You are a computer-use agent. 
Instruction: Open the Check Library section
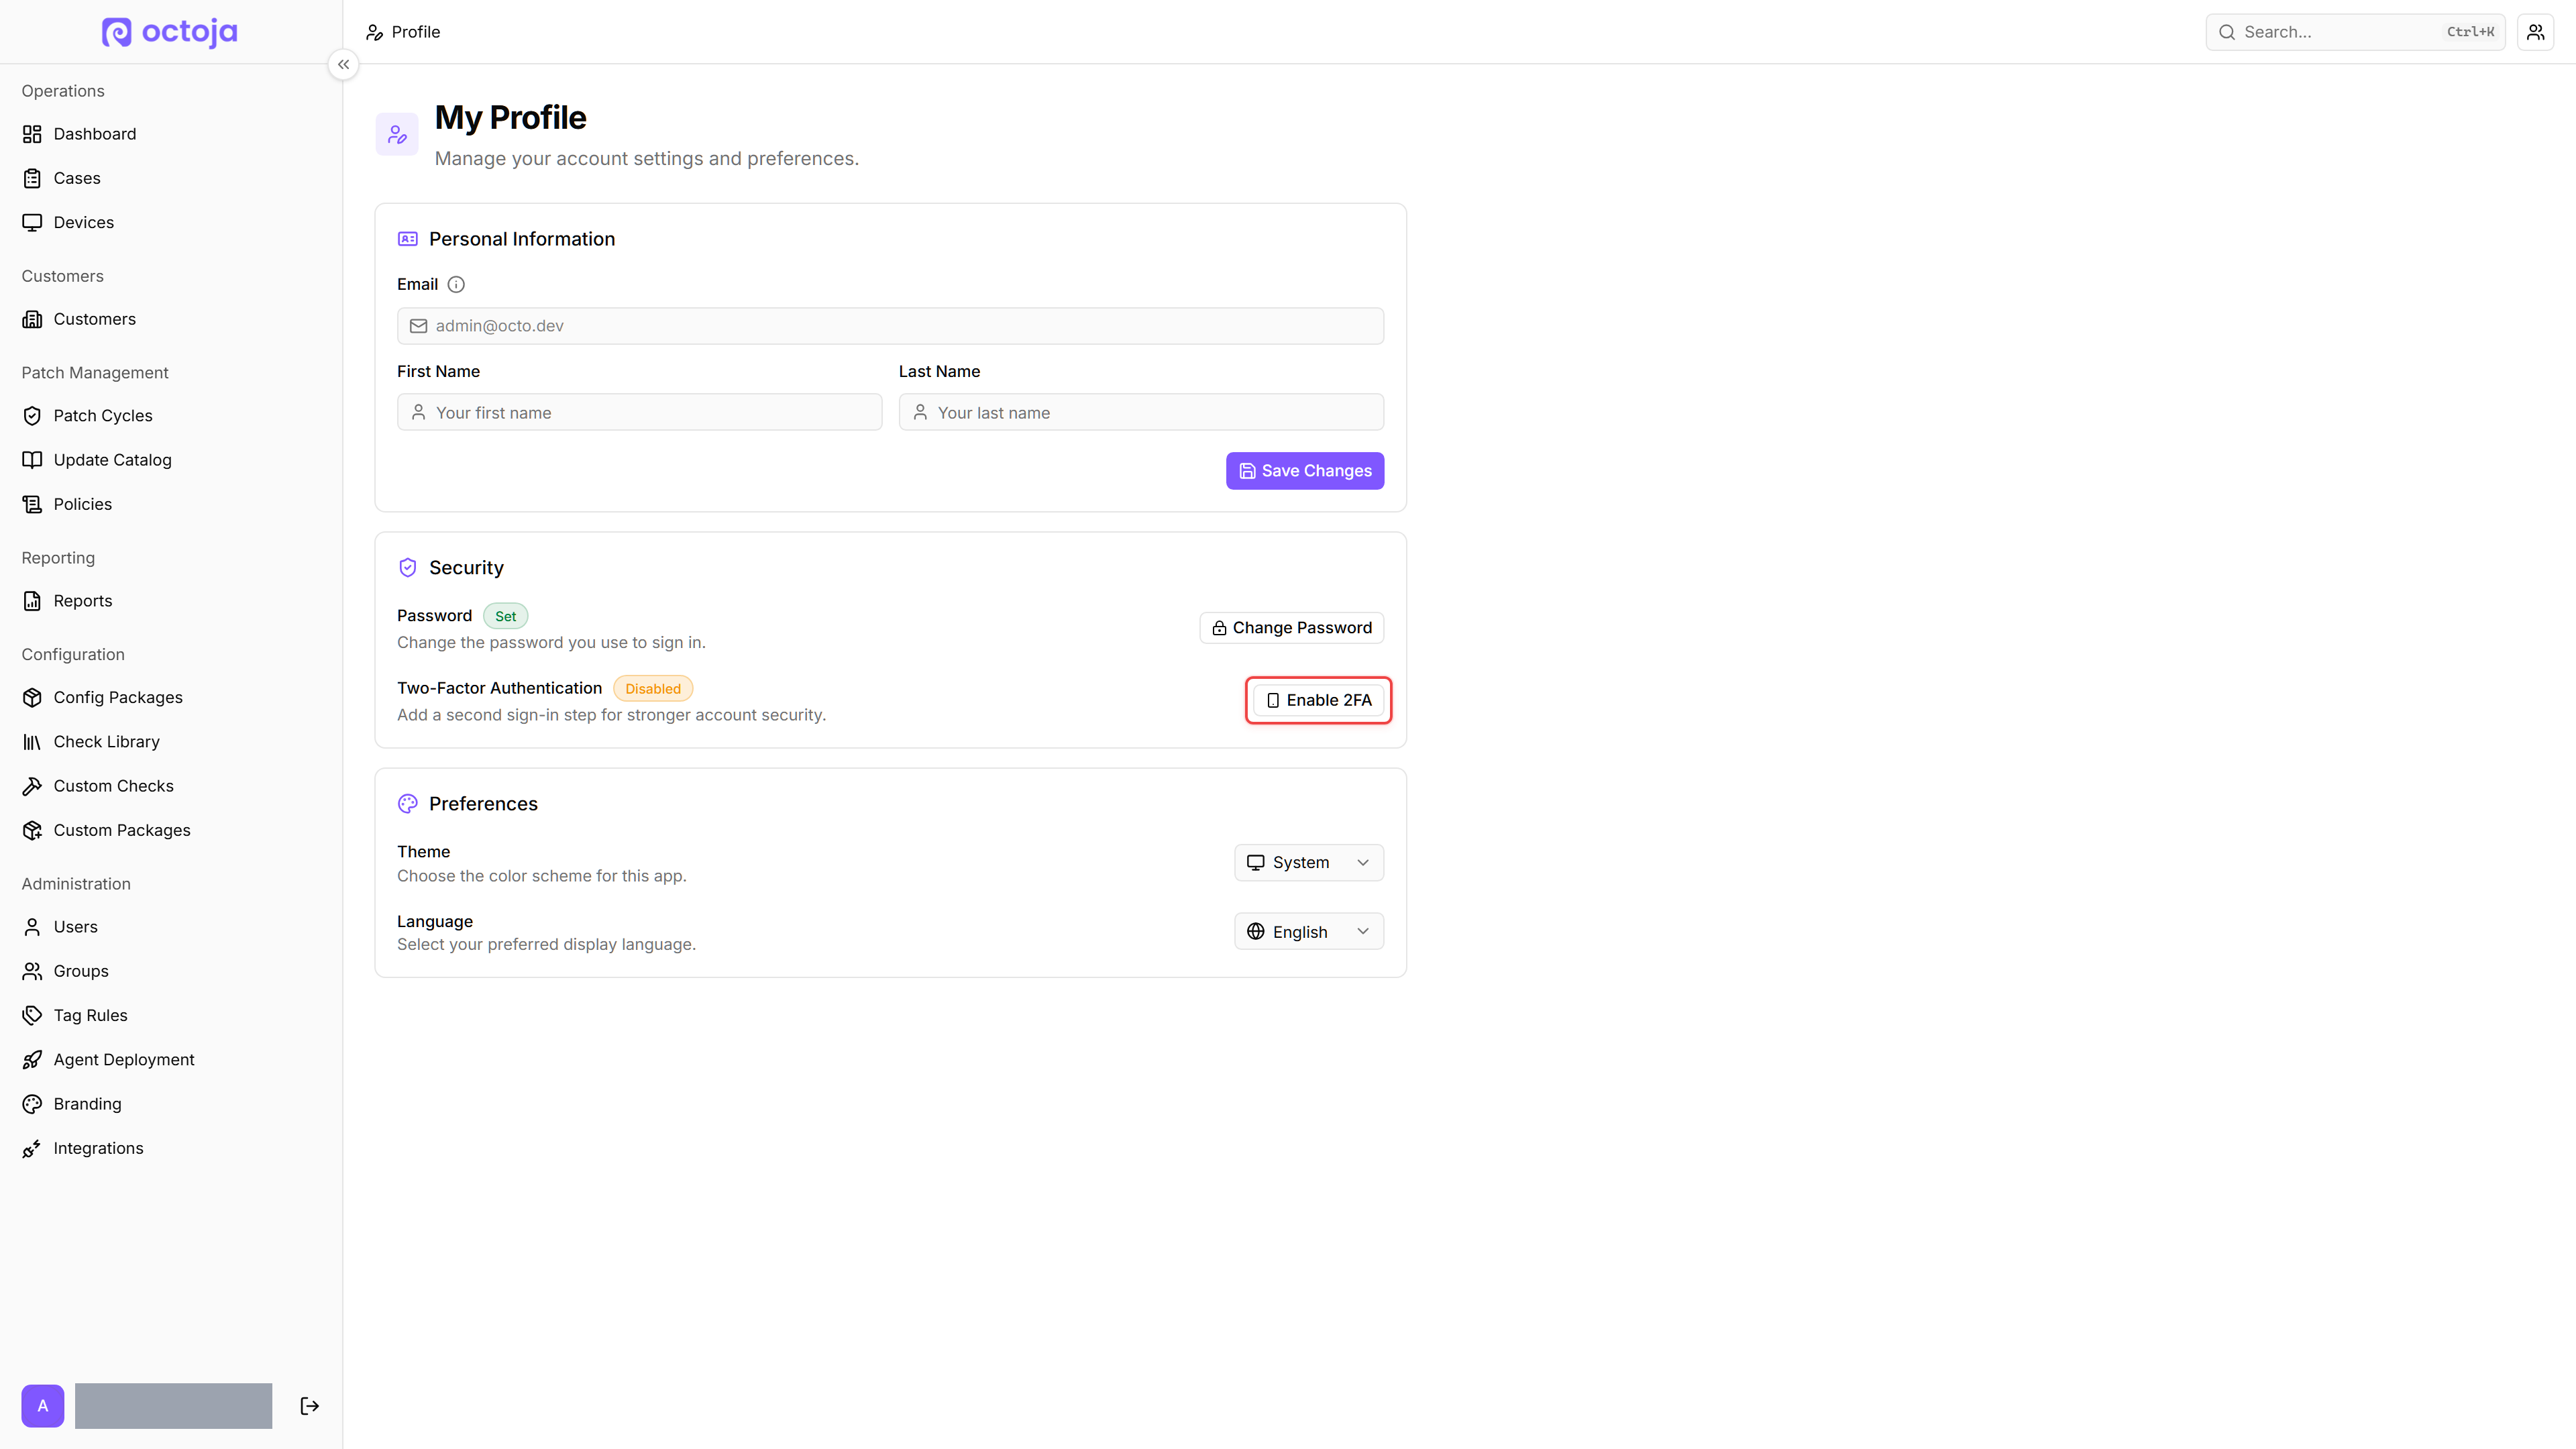106,742
